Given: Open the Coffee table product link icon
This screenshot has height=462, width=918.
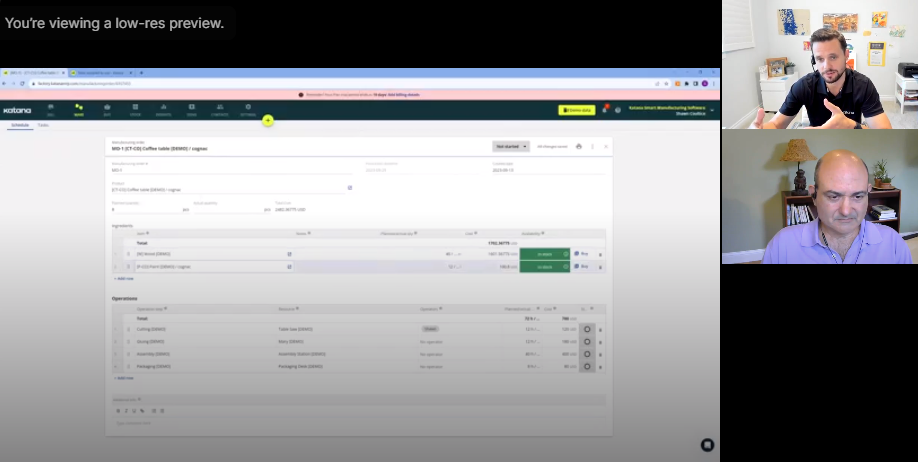Looking at the screenshot, I should point(350,188).
